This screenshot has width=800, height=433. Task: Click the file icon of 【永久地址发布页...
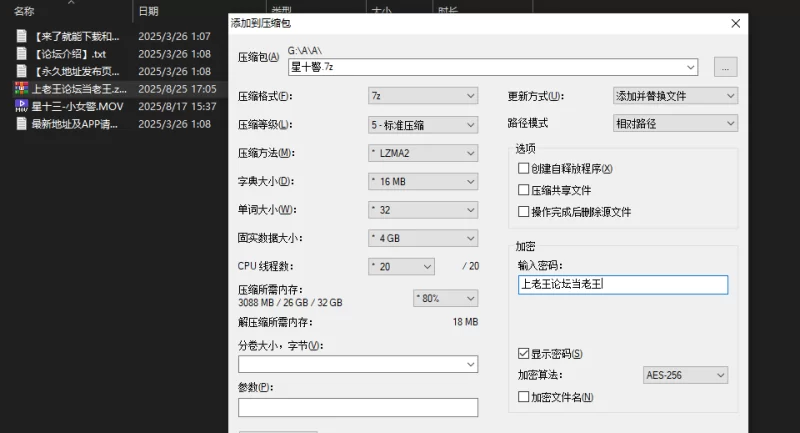pos(21,71)
